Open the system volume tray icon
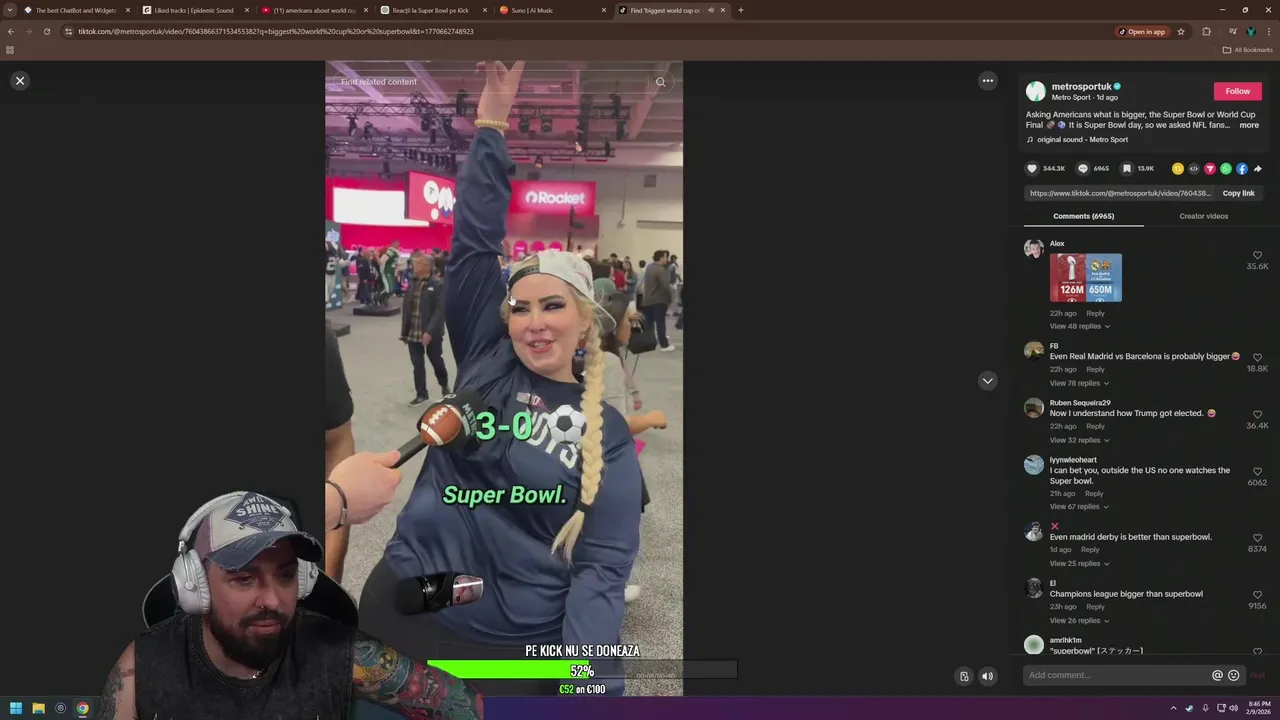This screenshot has width=1280, height=720. 1233,708
